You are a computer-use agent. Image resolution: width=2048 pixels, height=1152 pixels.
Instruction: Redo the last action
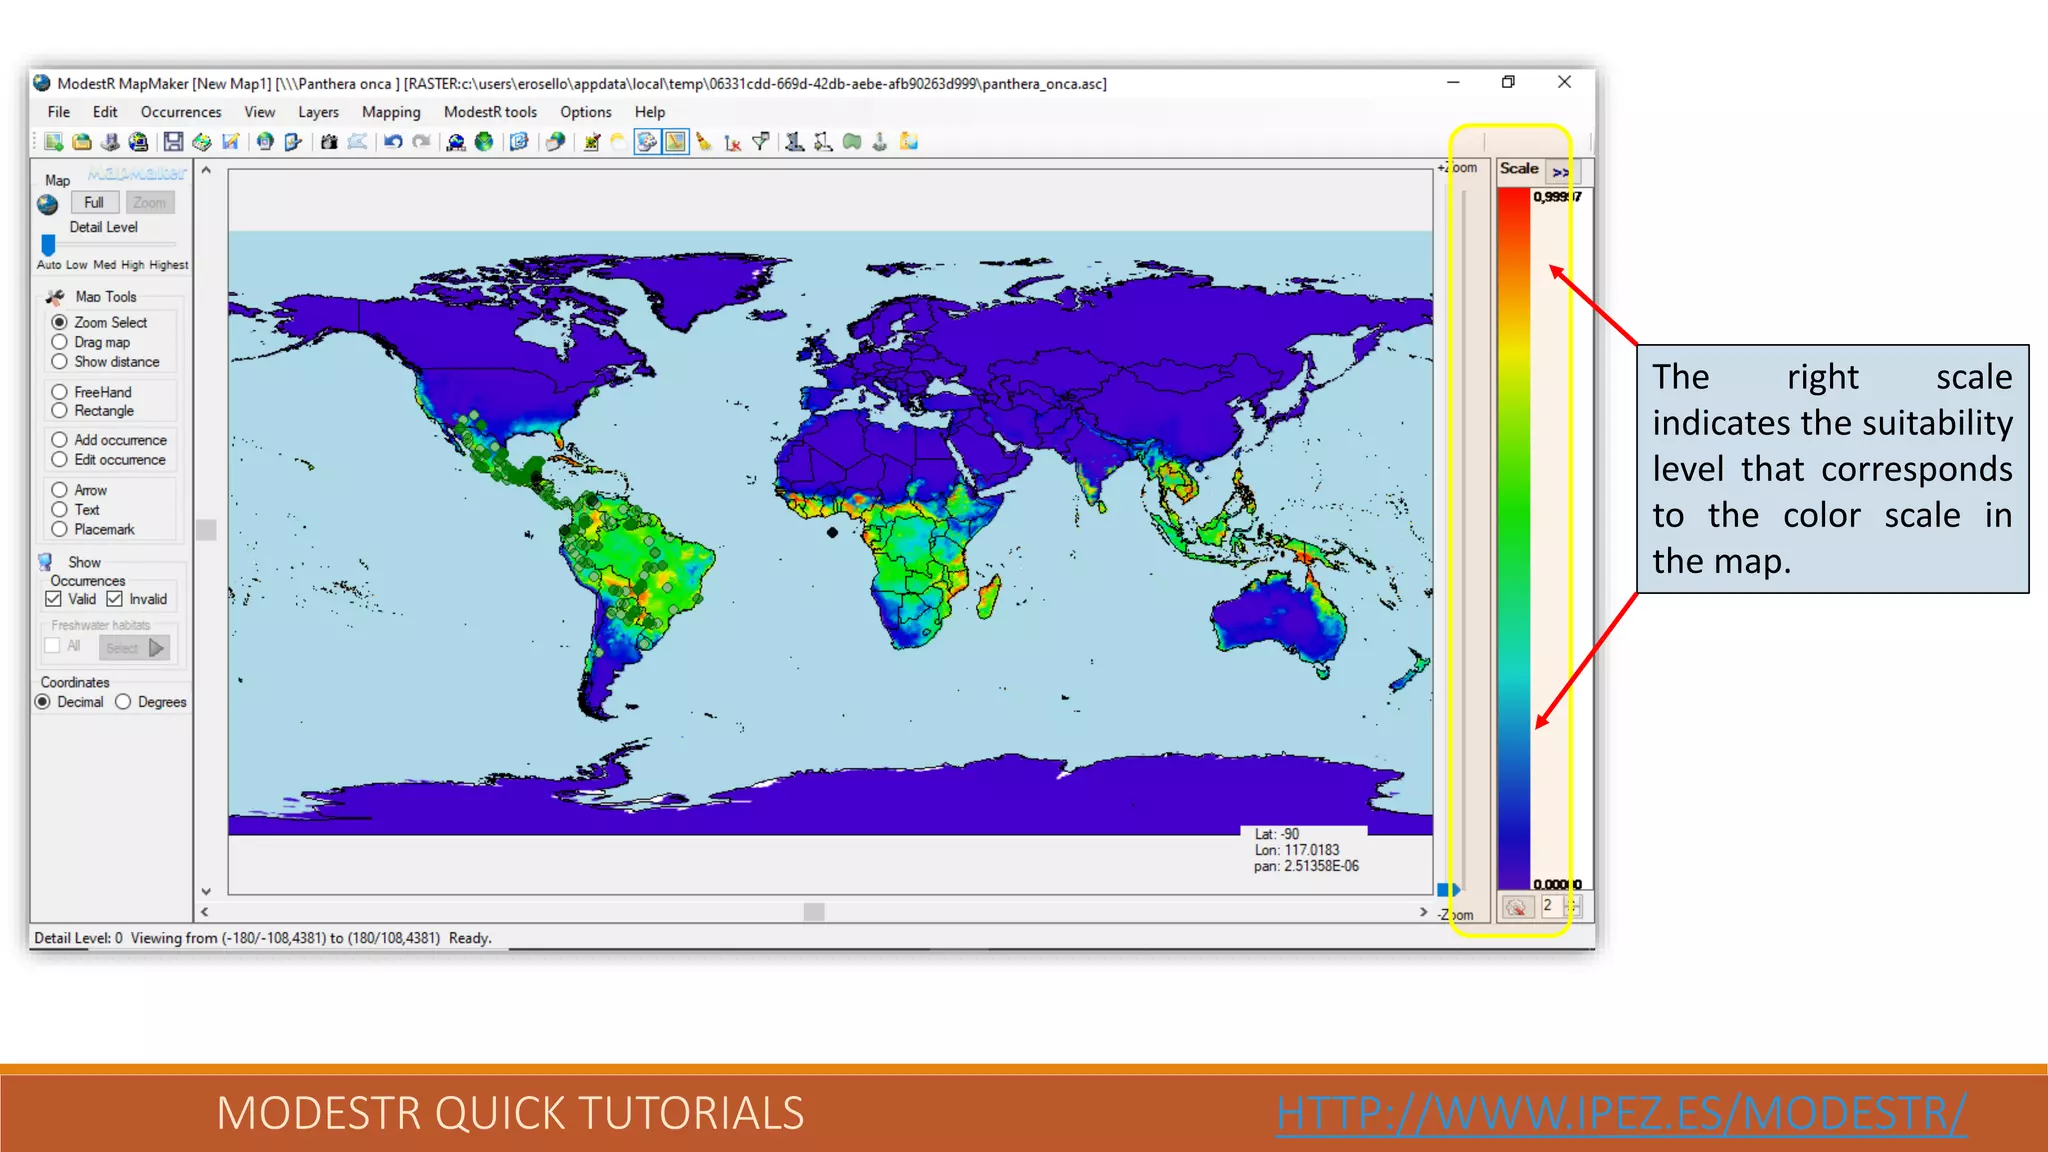(422, 142)
